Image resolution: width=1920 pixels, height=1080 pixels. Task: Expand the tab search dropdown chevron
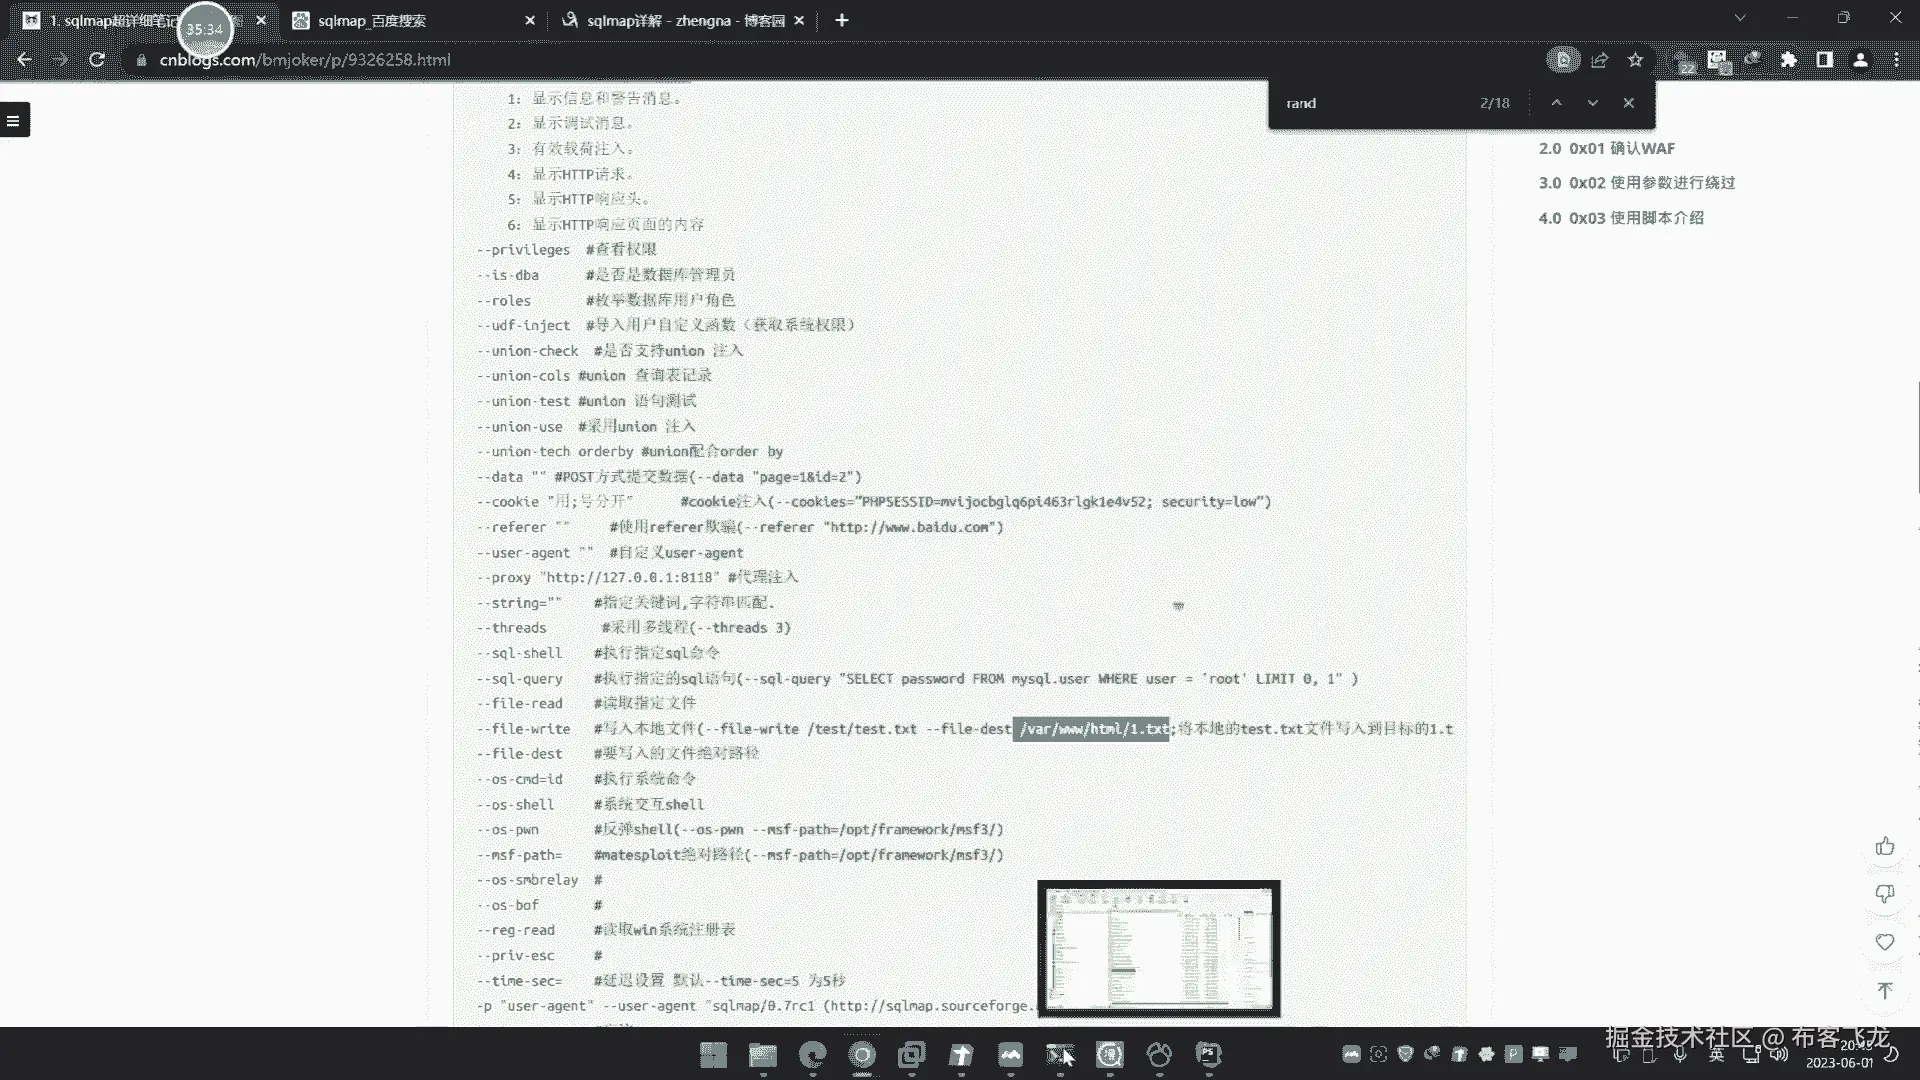coord(1740,18)
